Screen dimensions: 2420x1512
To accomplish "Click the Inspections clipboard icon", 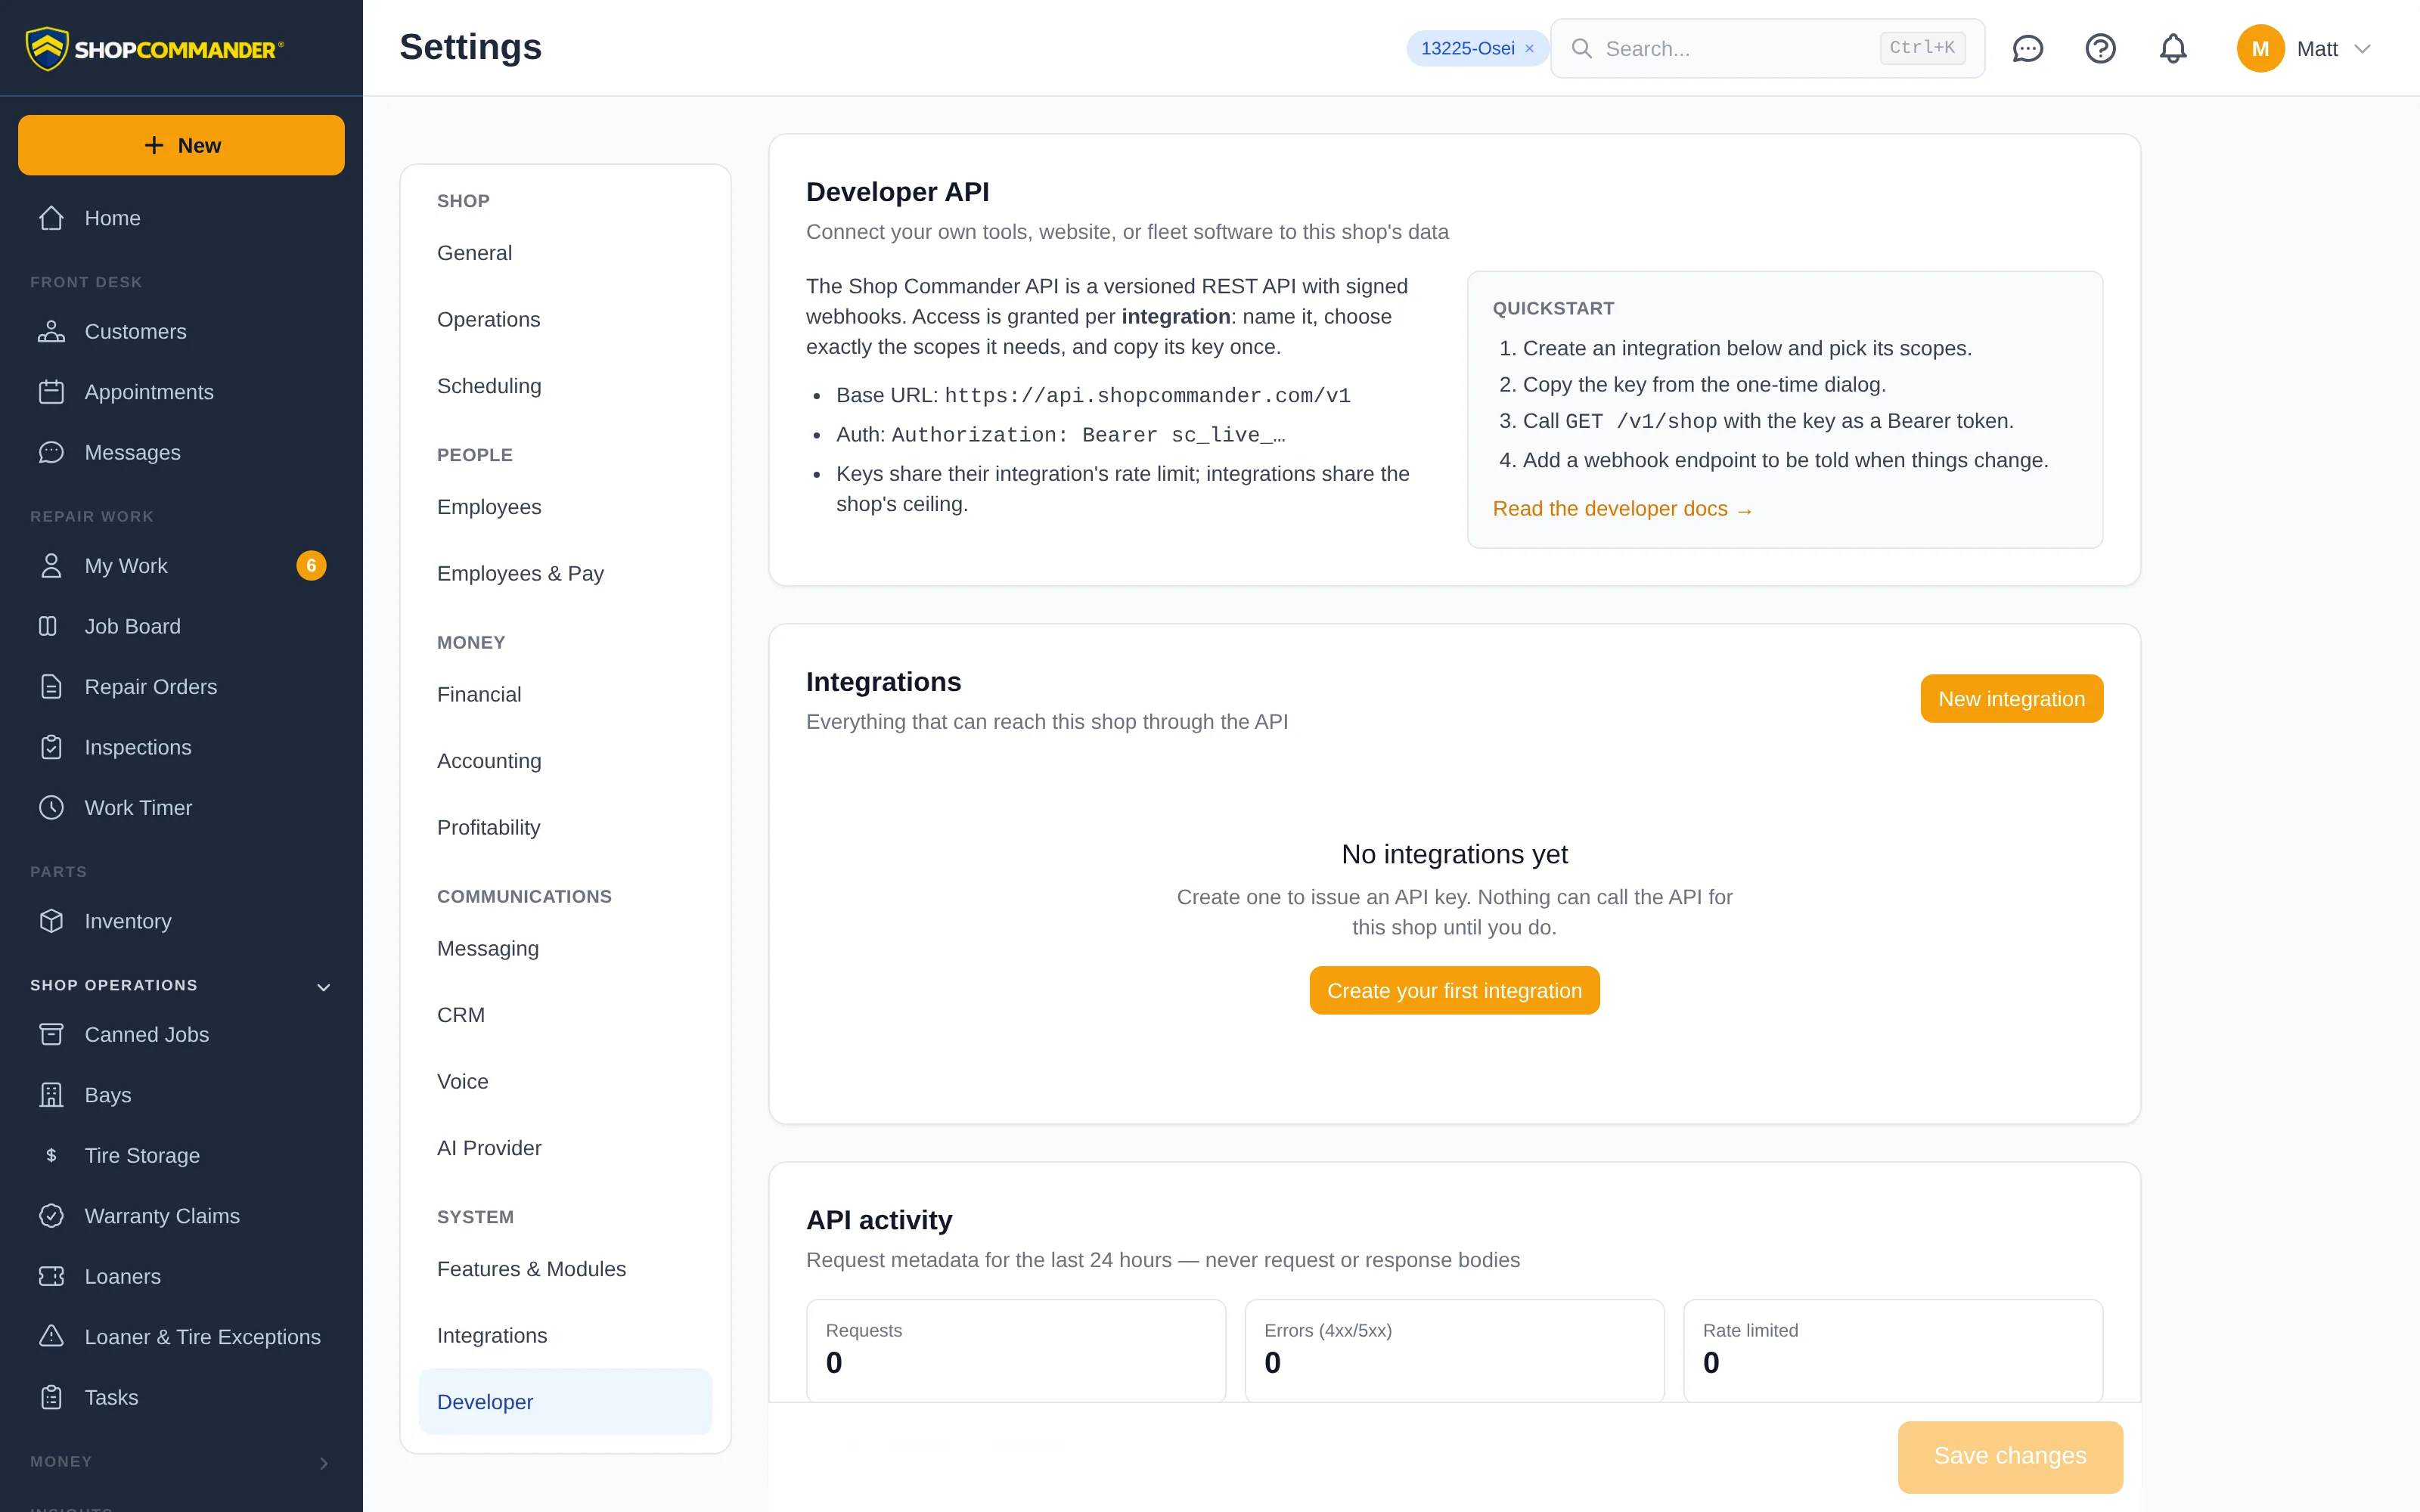I will pyautogui.click(x=51, y=747).
